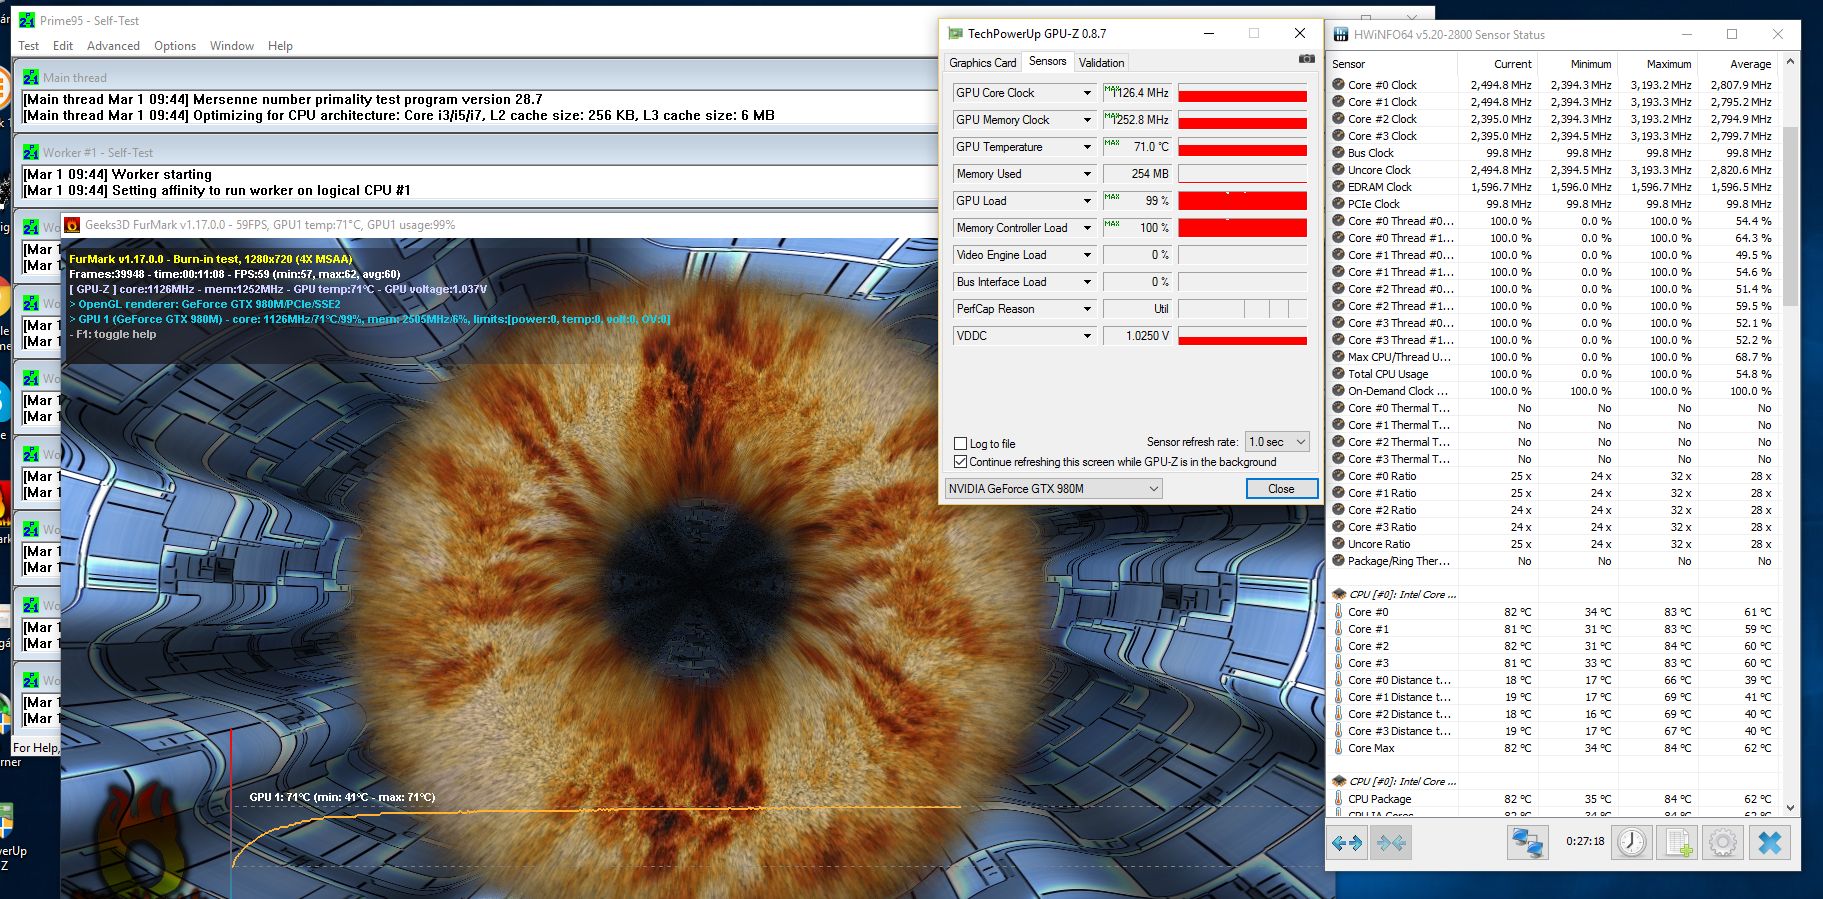
Task: Click the GPU-Z title bar app icon
Action: click(x=955, y=33)
